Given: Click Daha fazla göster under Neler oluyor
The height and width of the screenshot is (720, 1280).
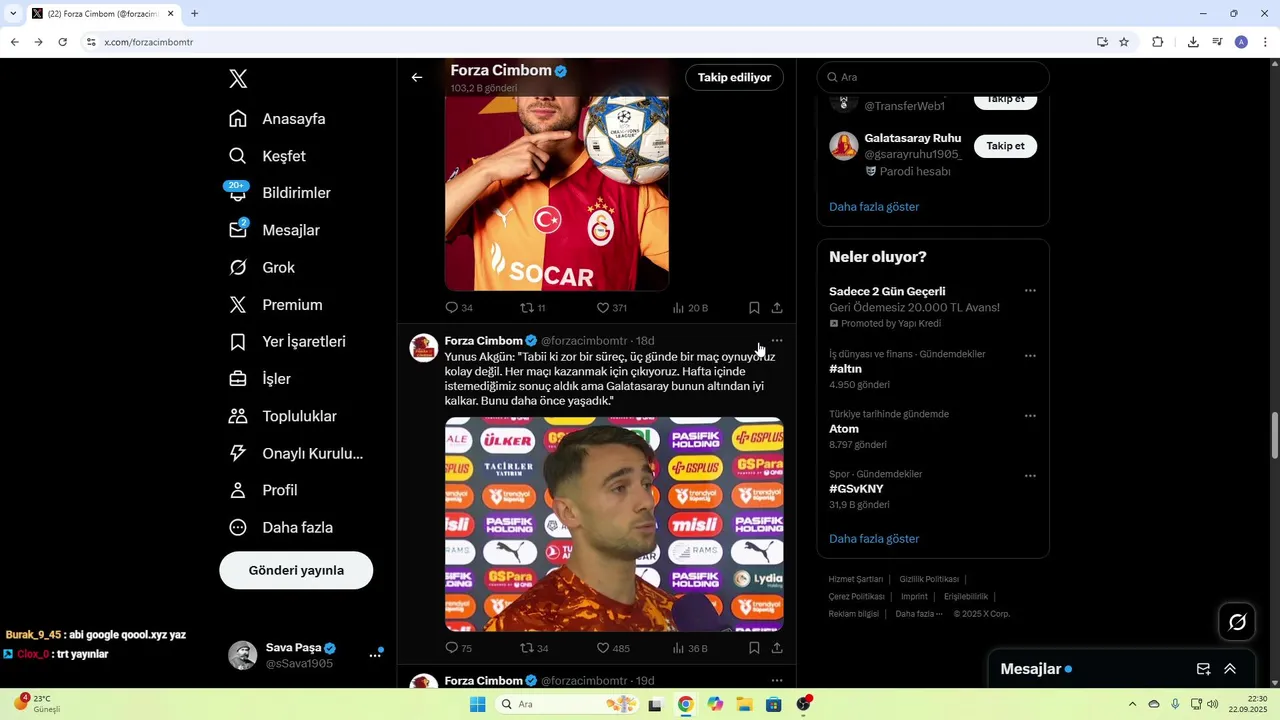Looking at the screenshot, I should [874, 539].
